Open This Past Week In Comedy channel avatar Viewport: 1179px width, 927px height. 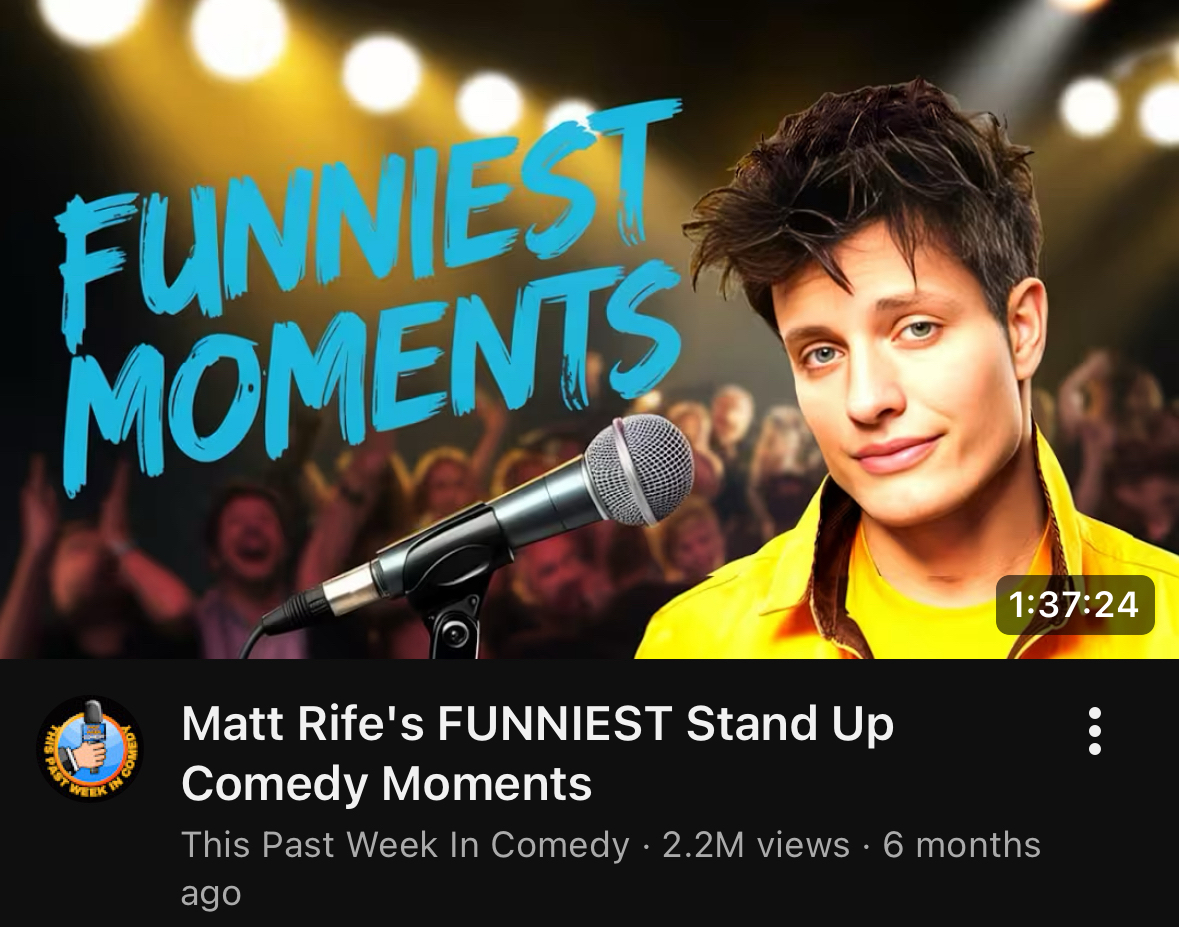89,749
